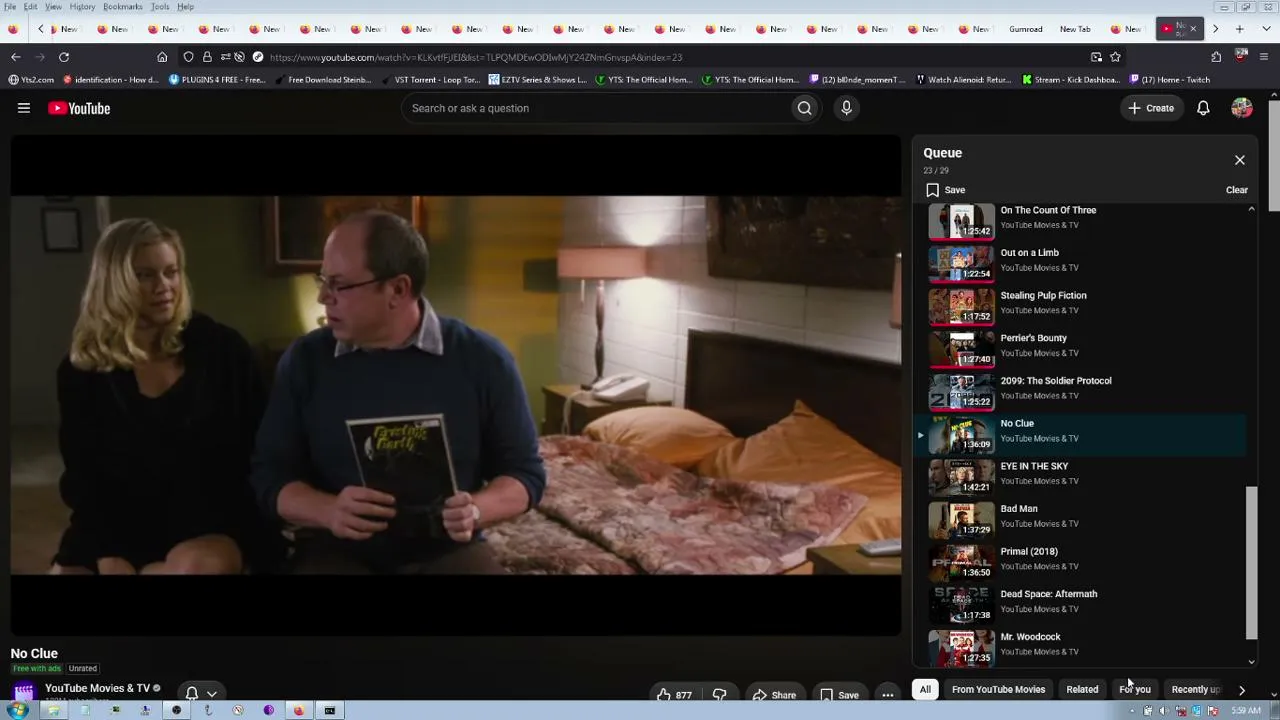Open the account avatar menu
This screenshot has height=720, width=1280.
(1242, 108)
